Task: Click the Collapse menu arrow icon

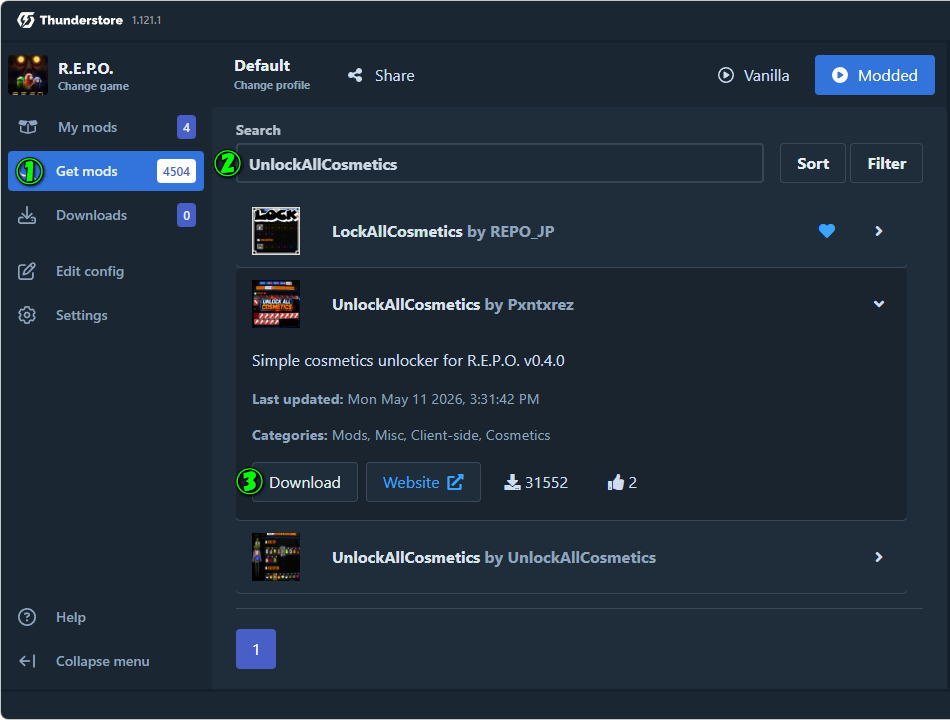Action: pyautogui.click(x=27, y=661)
